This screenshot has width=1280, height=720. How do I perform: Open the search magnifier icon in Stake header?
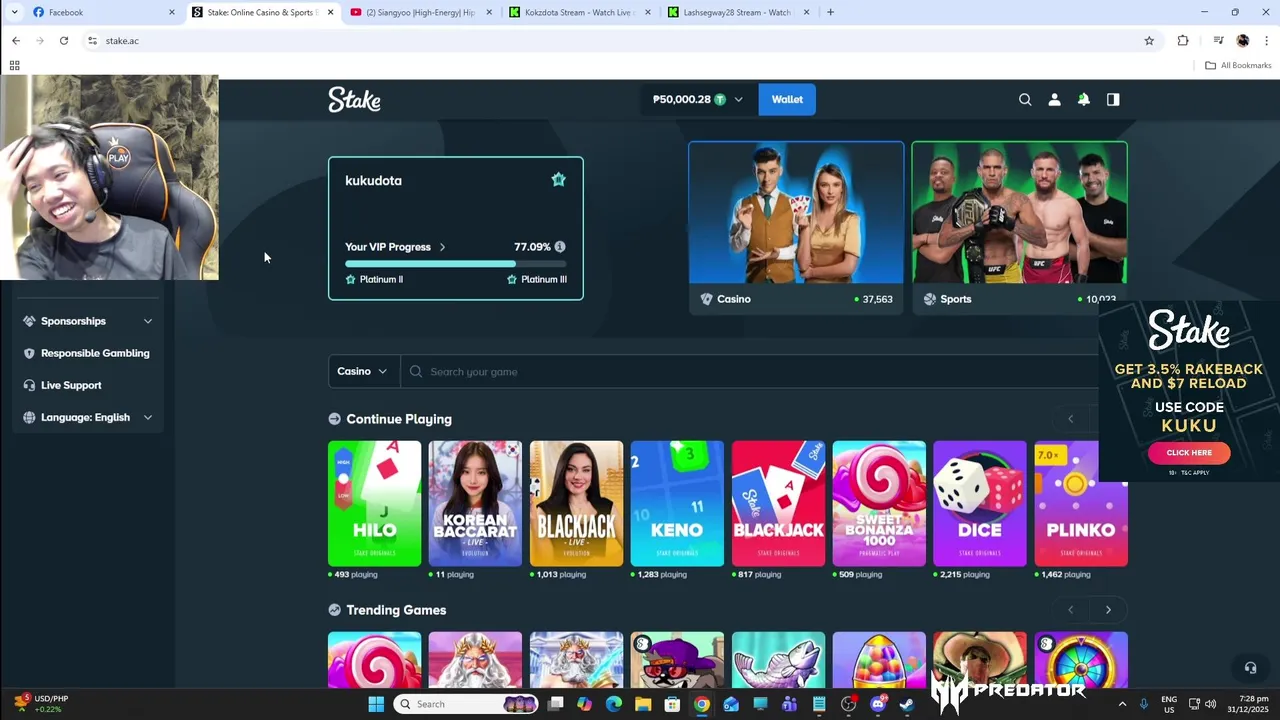tap(1025, 99)
